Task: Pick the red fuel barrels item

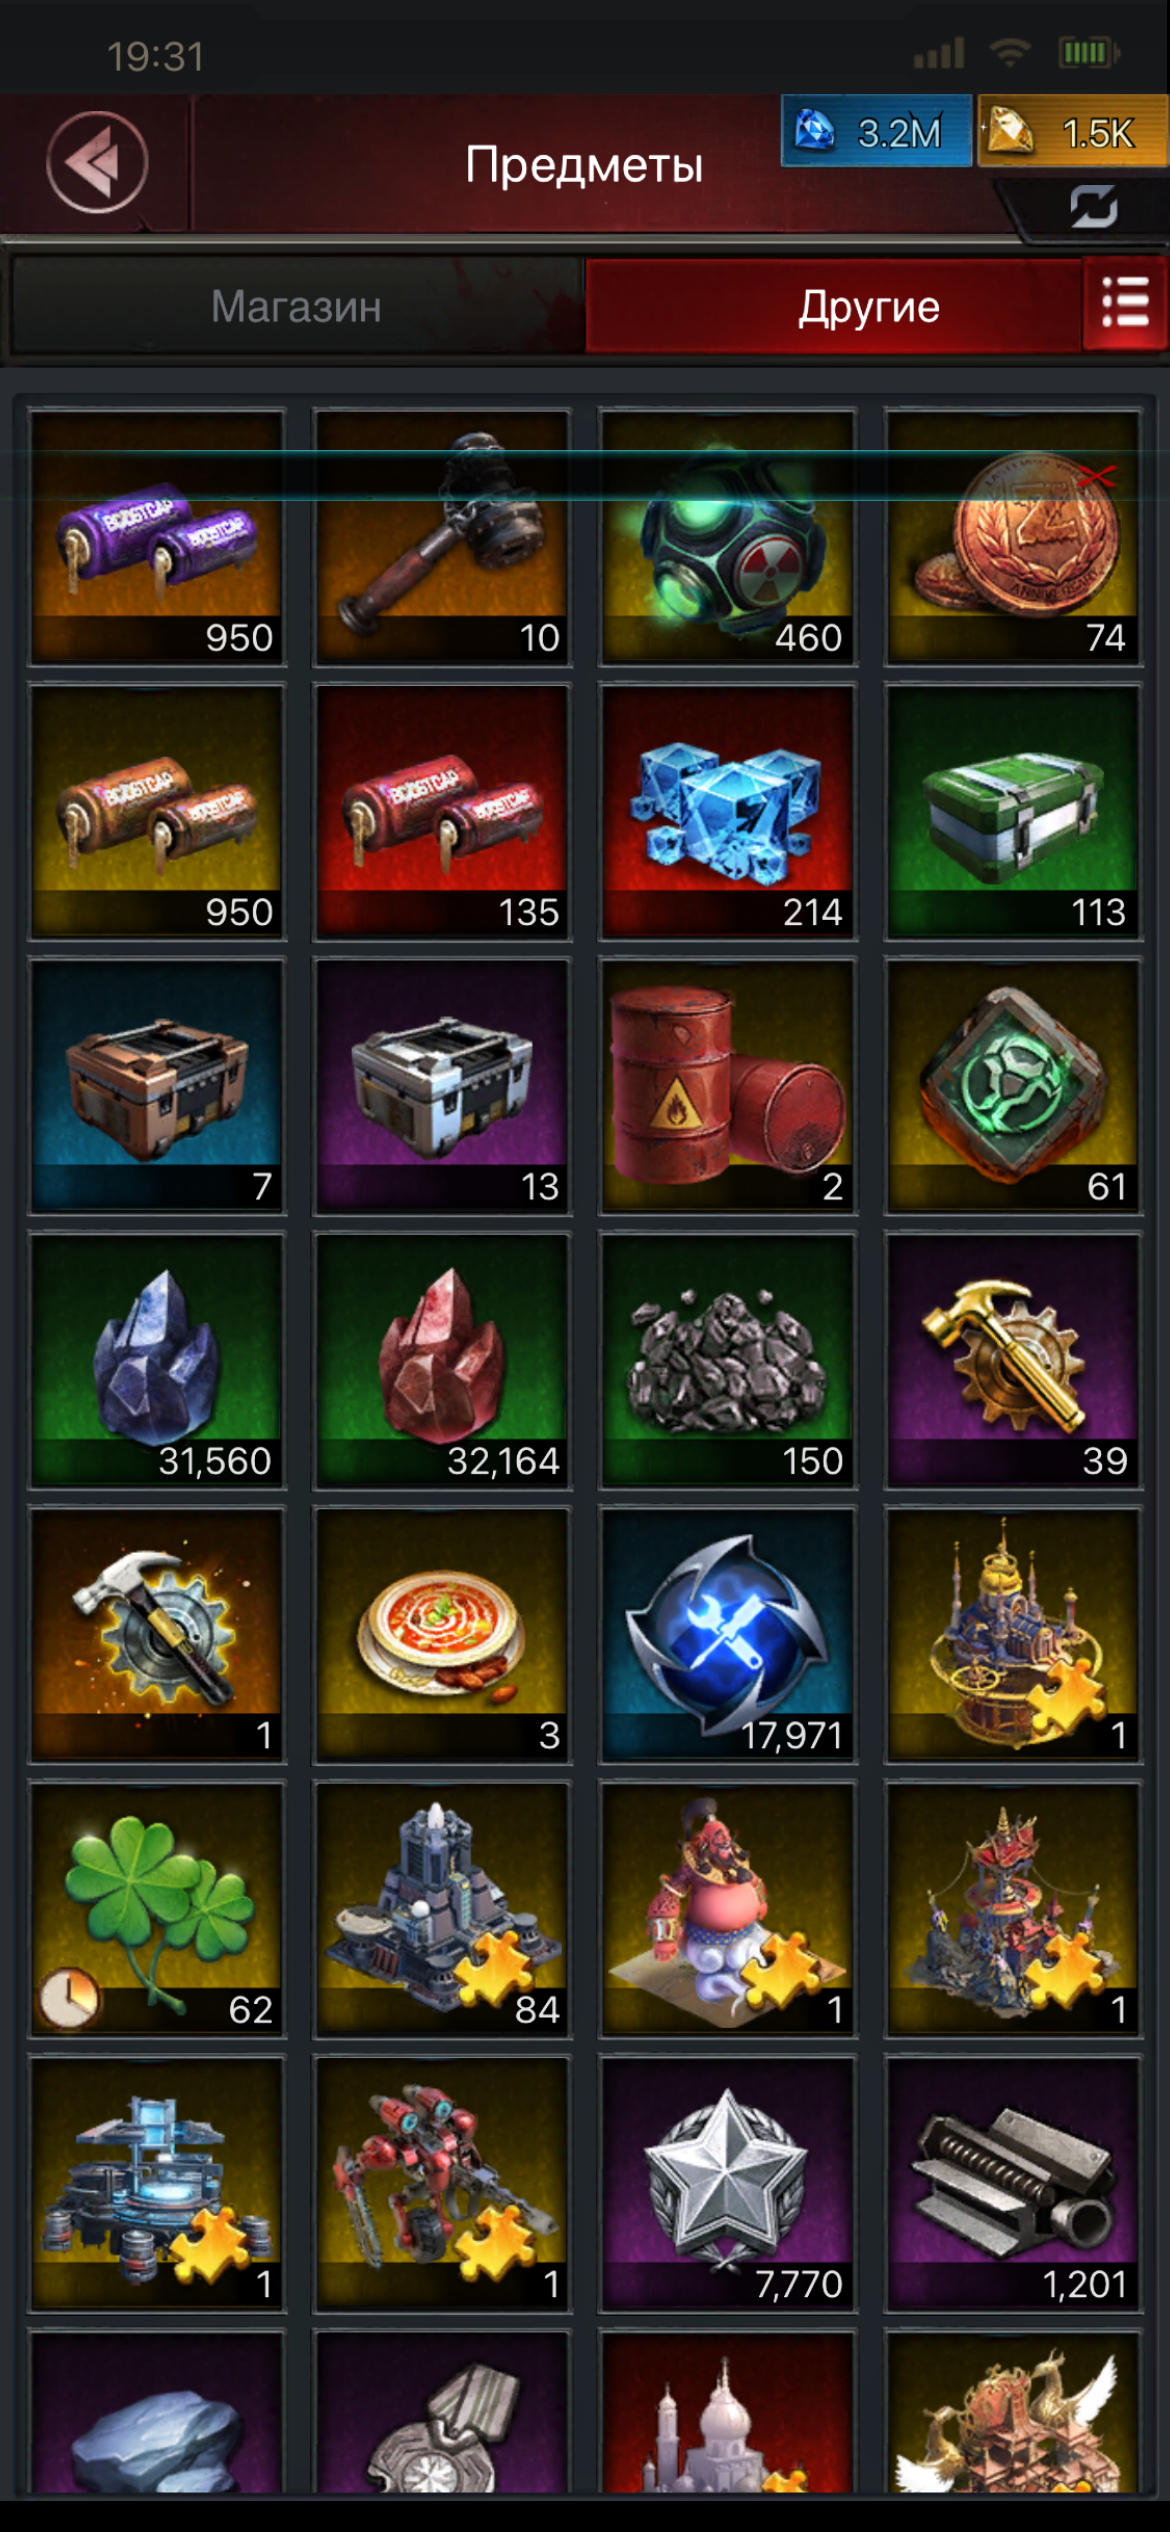Action: tap(727, 1086)
